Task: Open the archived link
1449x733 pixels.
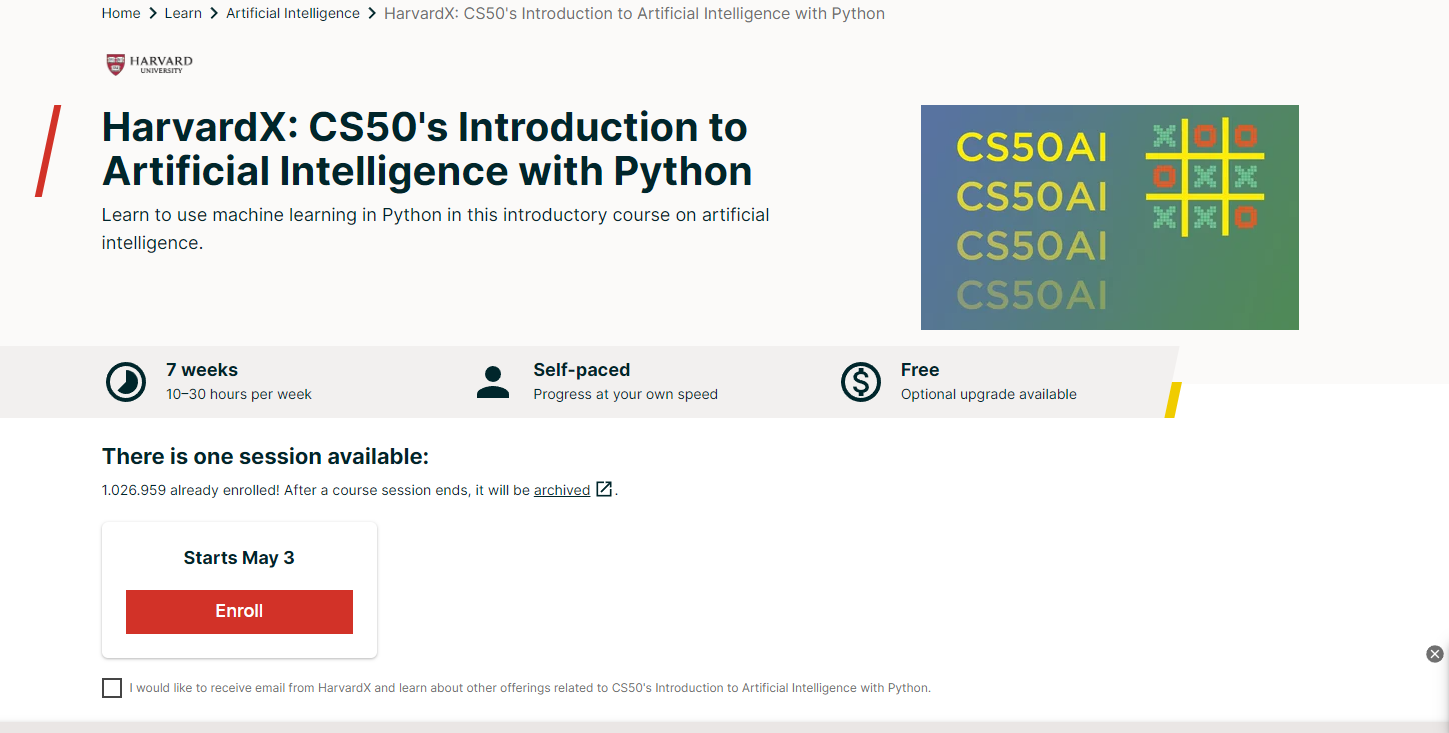Action: 562,490
